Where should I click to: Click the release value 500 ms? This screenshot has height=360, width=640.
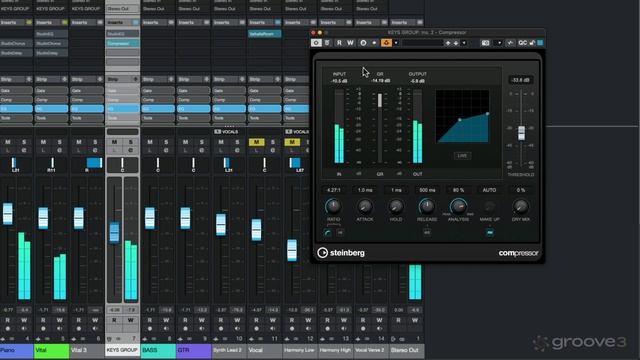427,190
